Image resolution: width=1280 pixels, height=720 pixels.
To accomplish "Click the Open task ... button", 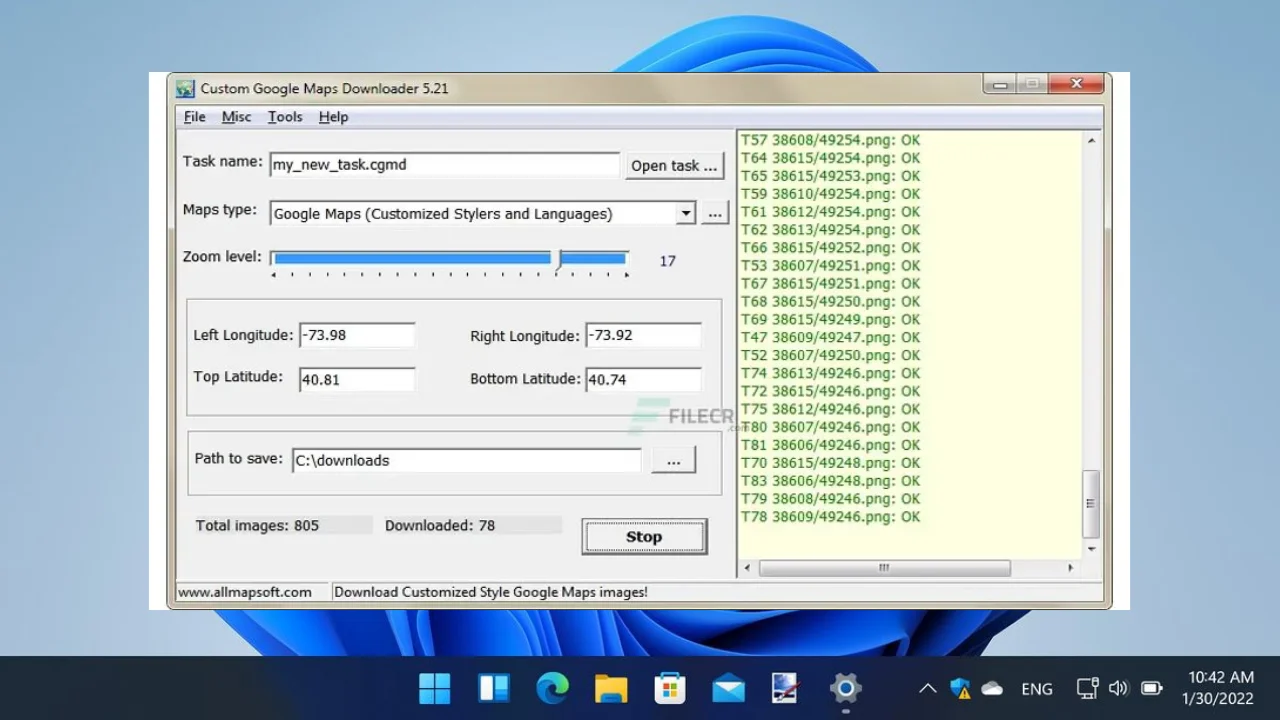I will (x=675, y=166).
